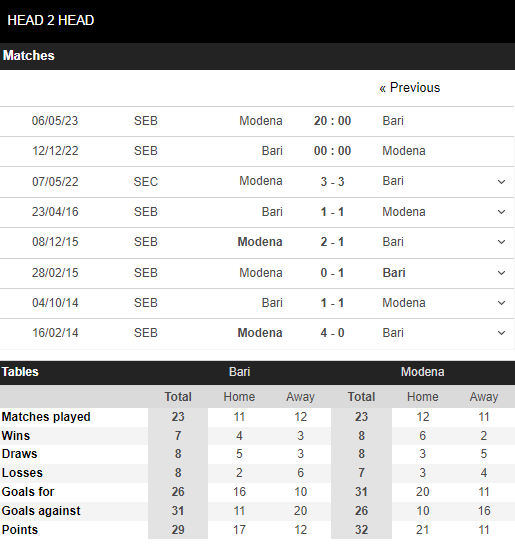Screen dimensions: 515x556
Task: Expand the 28/02/15 Modena 0-1 Bari match
Action: click(x=501, y=273)
